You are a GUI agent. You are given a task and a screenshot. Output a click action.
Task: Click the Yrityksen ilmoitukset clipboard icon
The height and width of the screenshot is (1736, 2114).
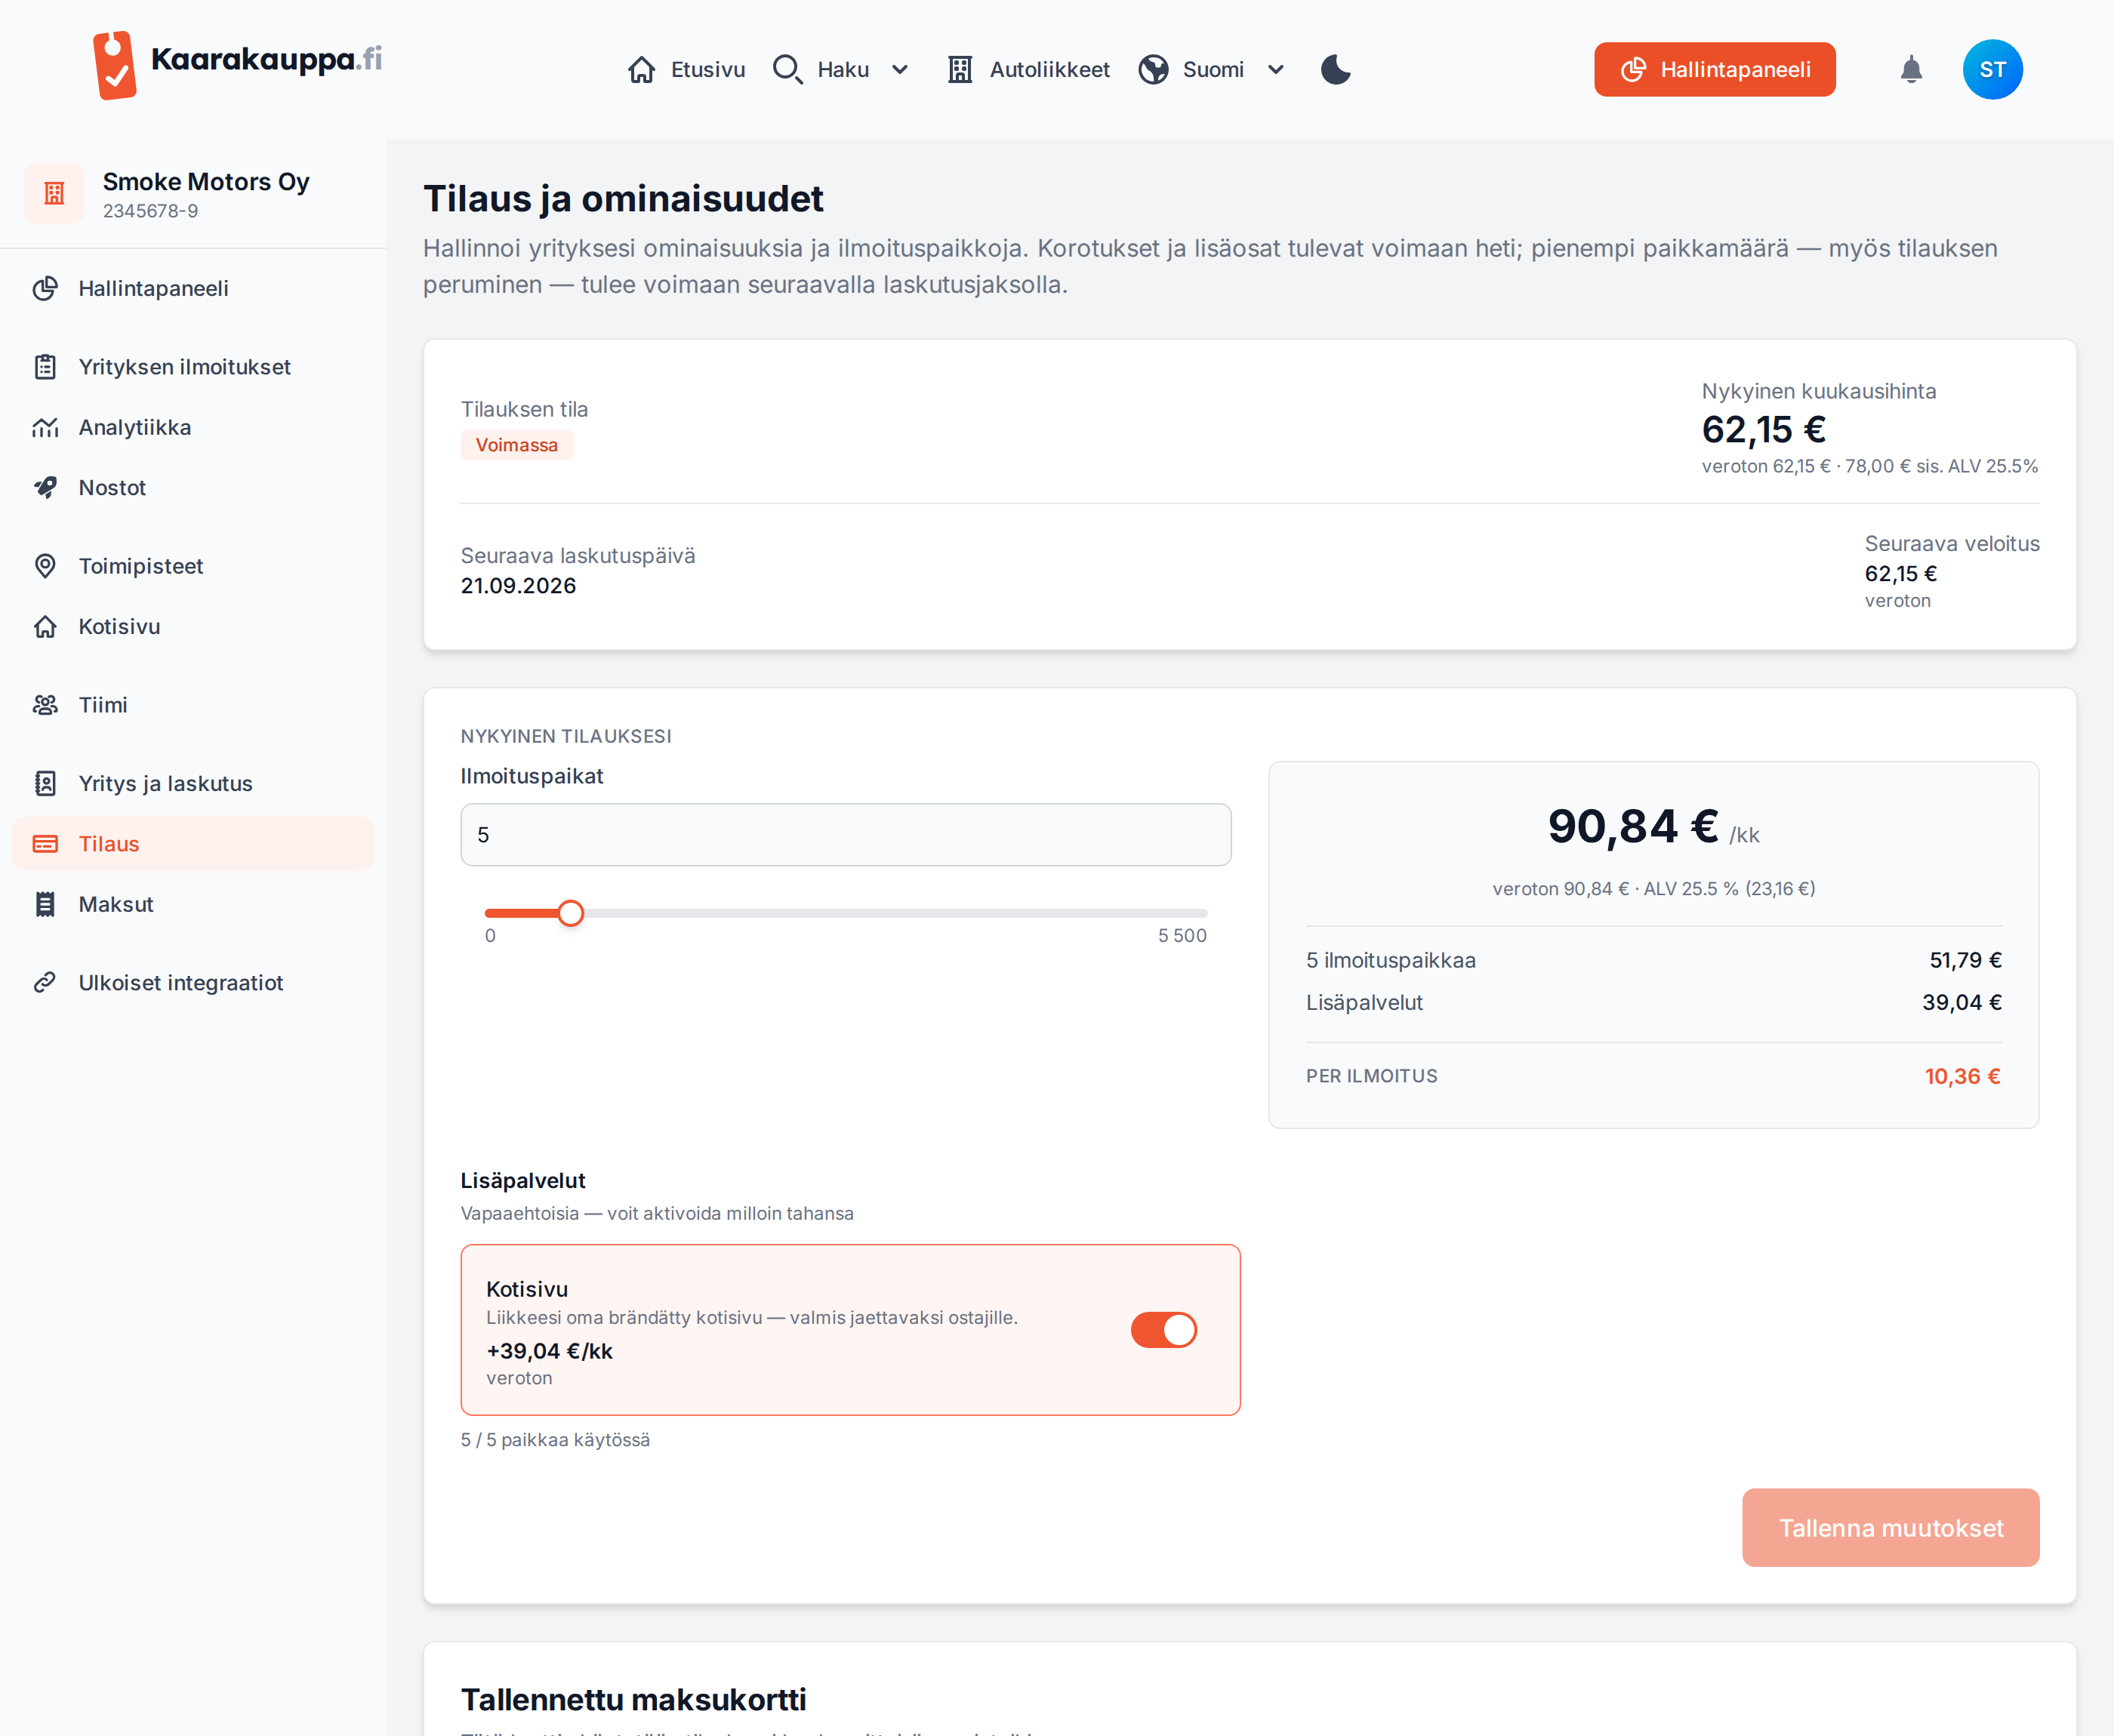pyautogui.click(x=45, y=367)
